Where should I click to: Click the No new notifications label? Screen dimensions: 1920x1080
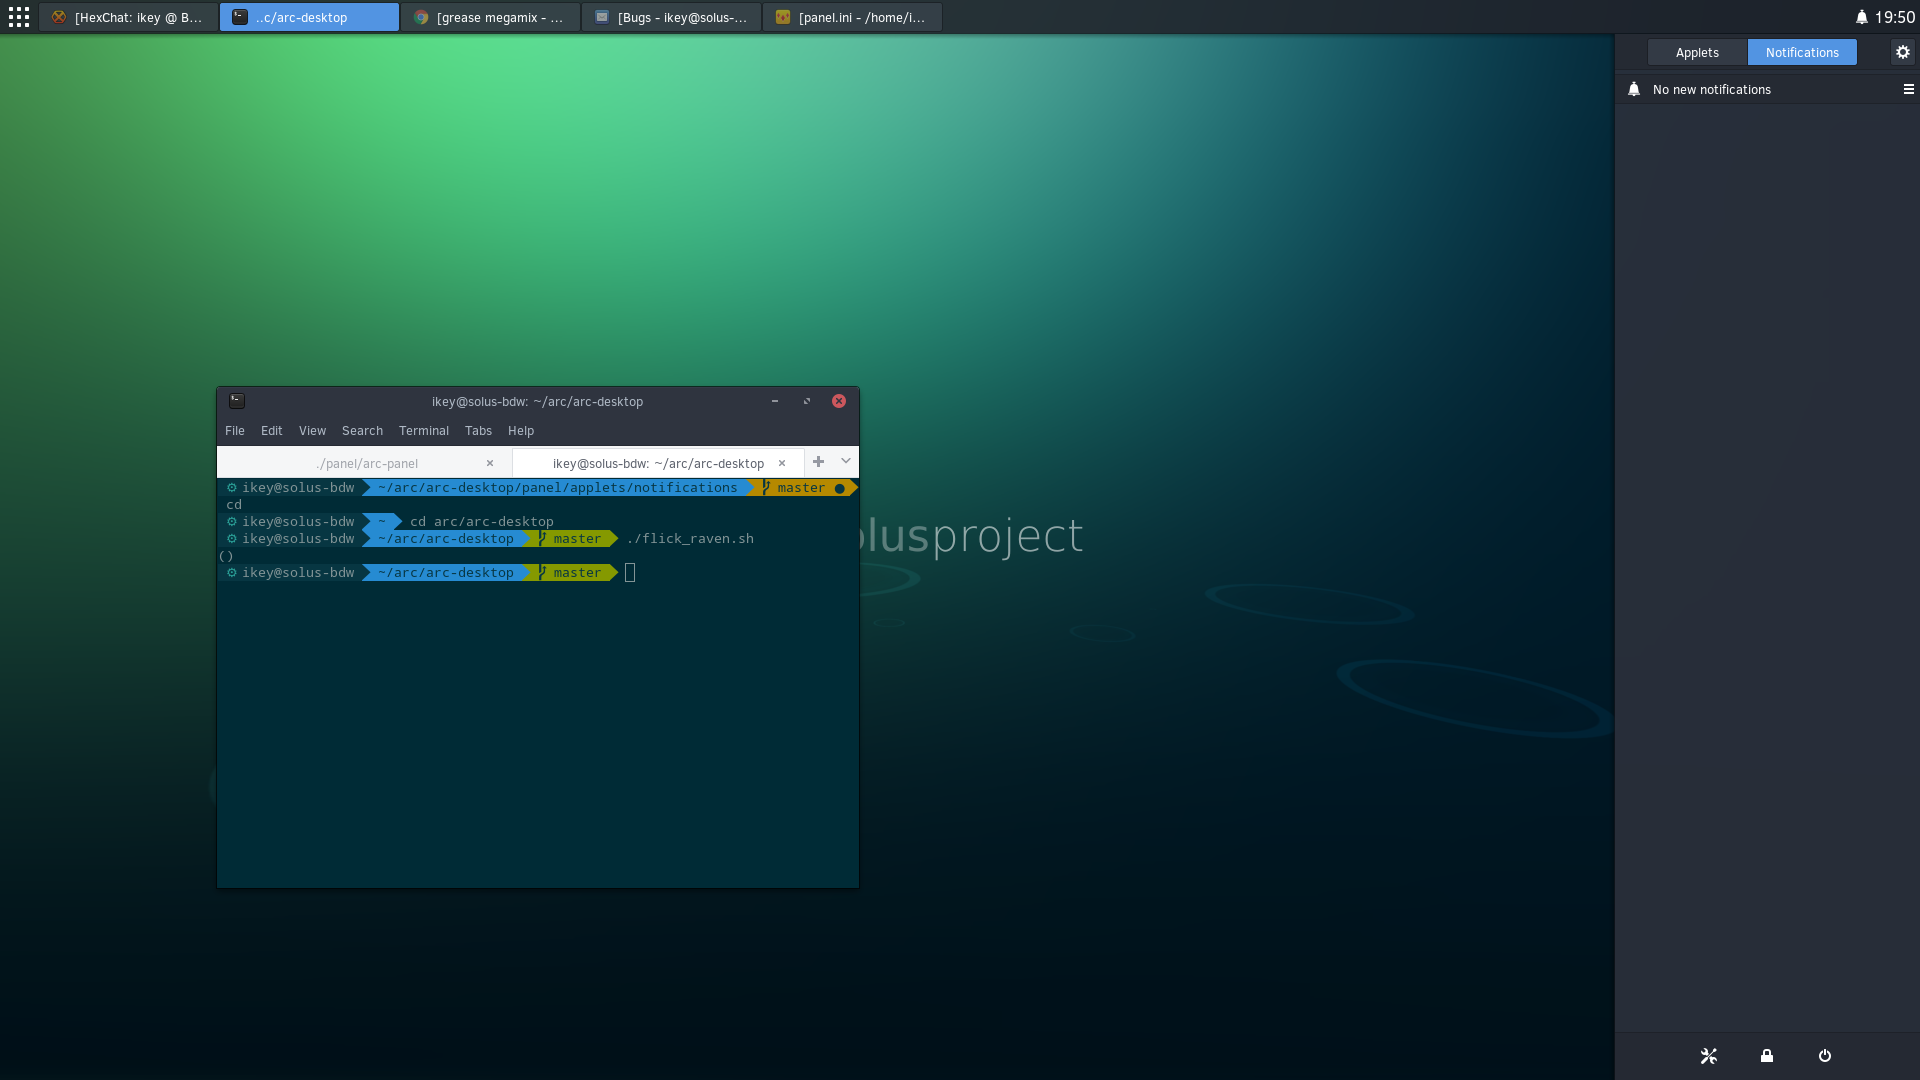[x=1712, y=89]
